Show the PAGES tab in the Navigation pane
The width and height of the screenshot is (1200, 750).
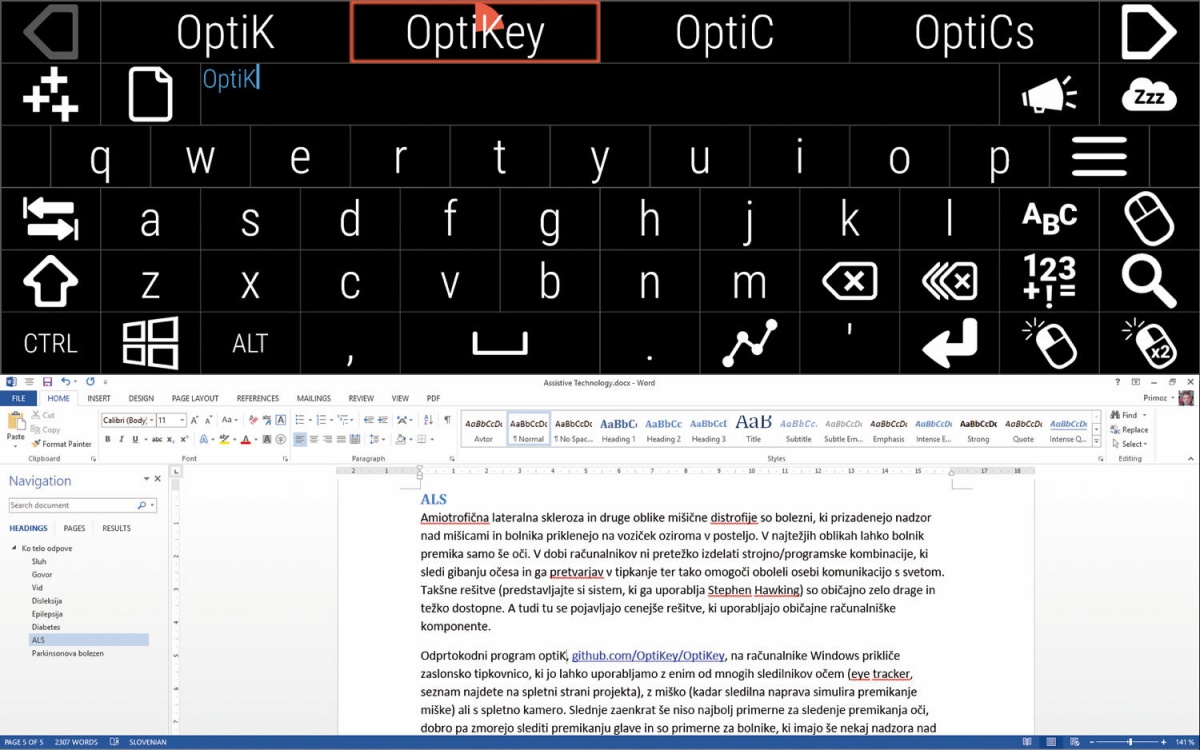[75, 528]
